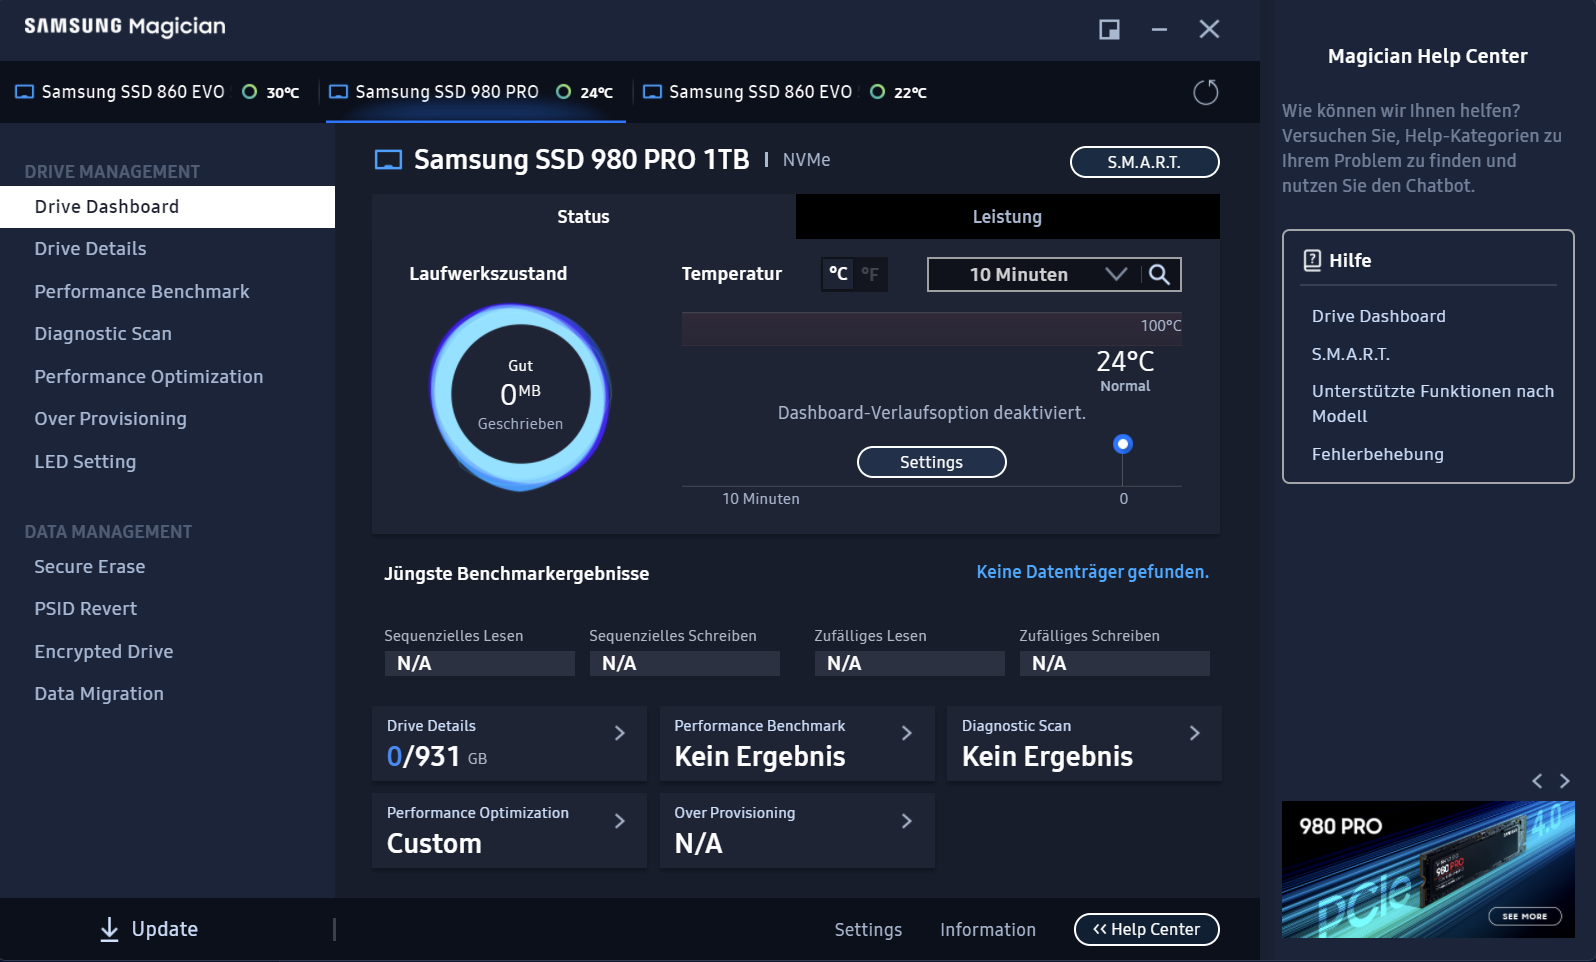Open Drive Details card arrow
1596x962 pixels.
(x=620, y=733)
